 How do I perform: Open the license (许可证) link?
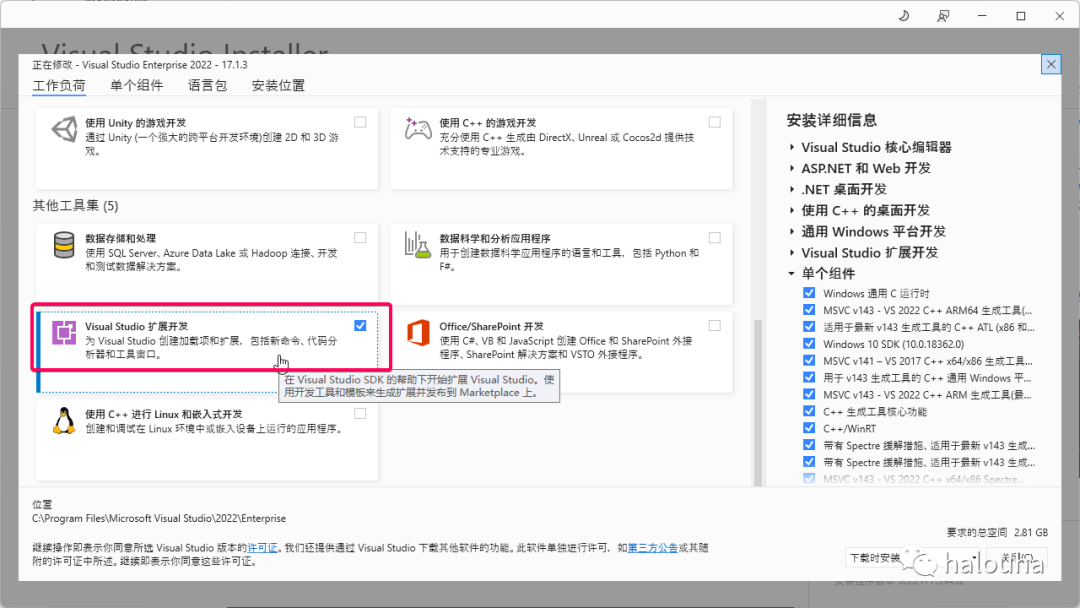262,548
